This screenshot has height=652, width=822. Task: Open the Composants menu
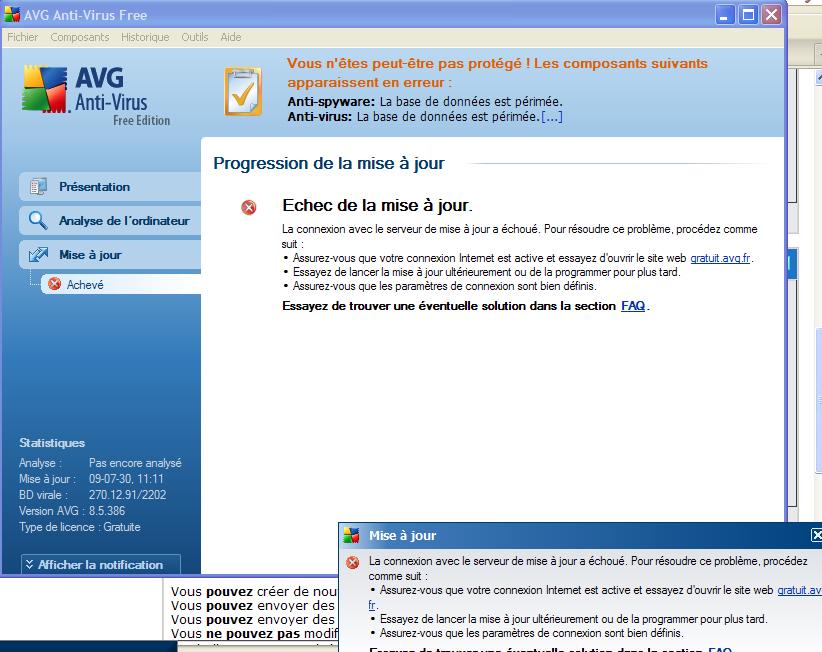pyautogui.click(x=80, y=37)
